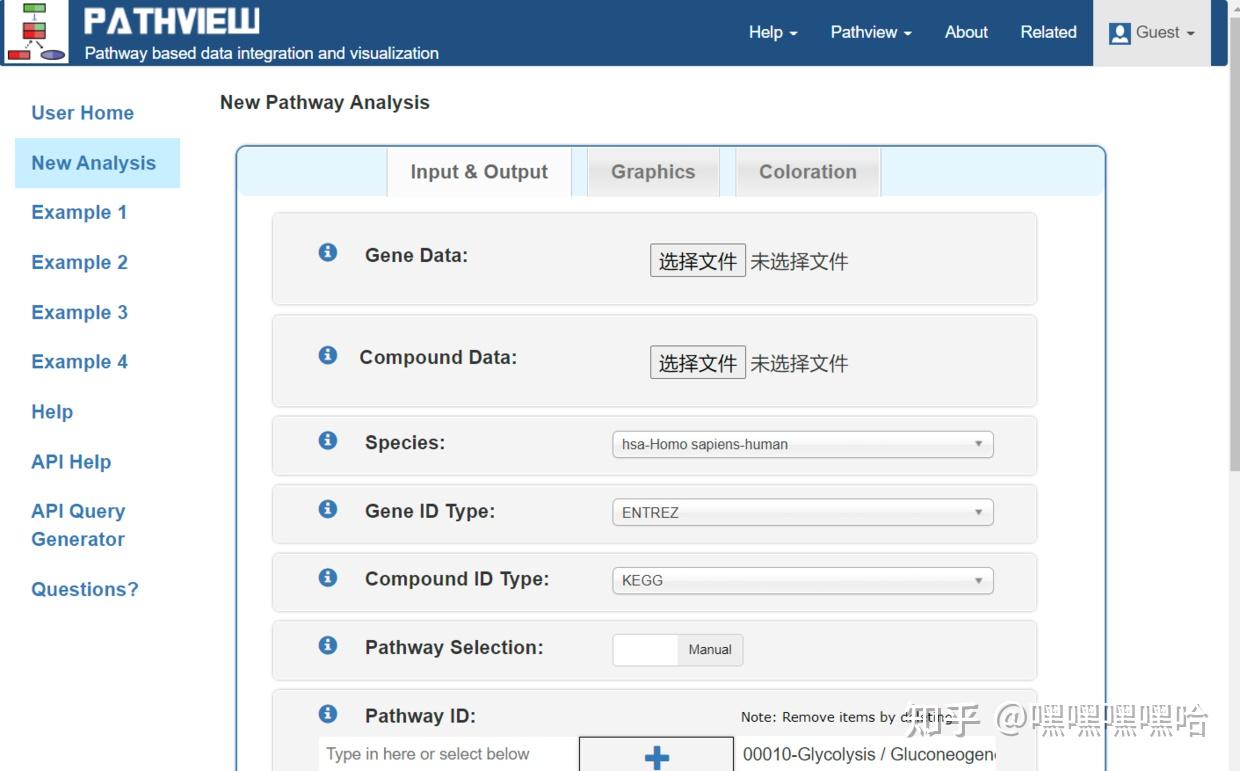Click the Compound Data info icon
1240x771 pixels.
(x=327, y=354)
